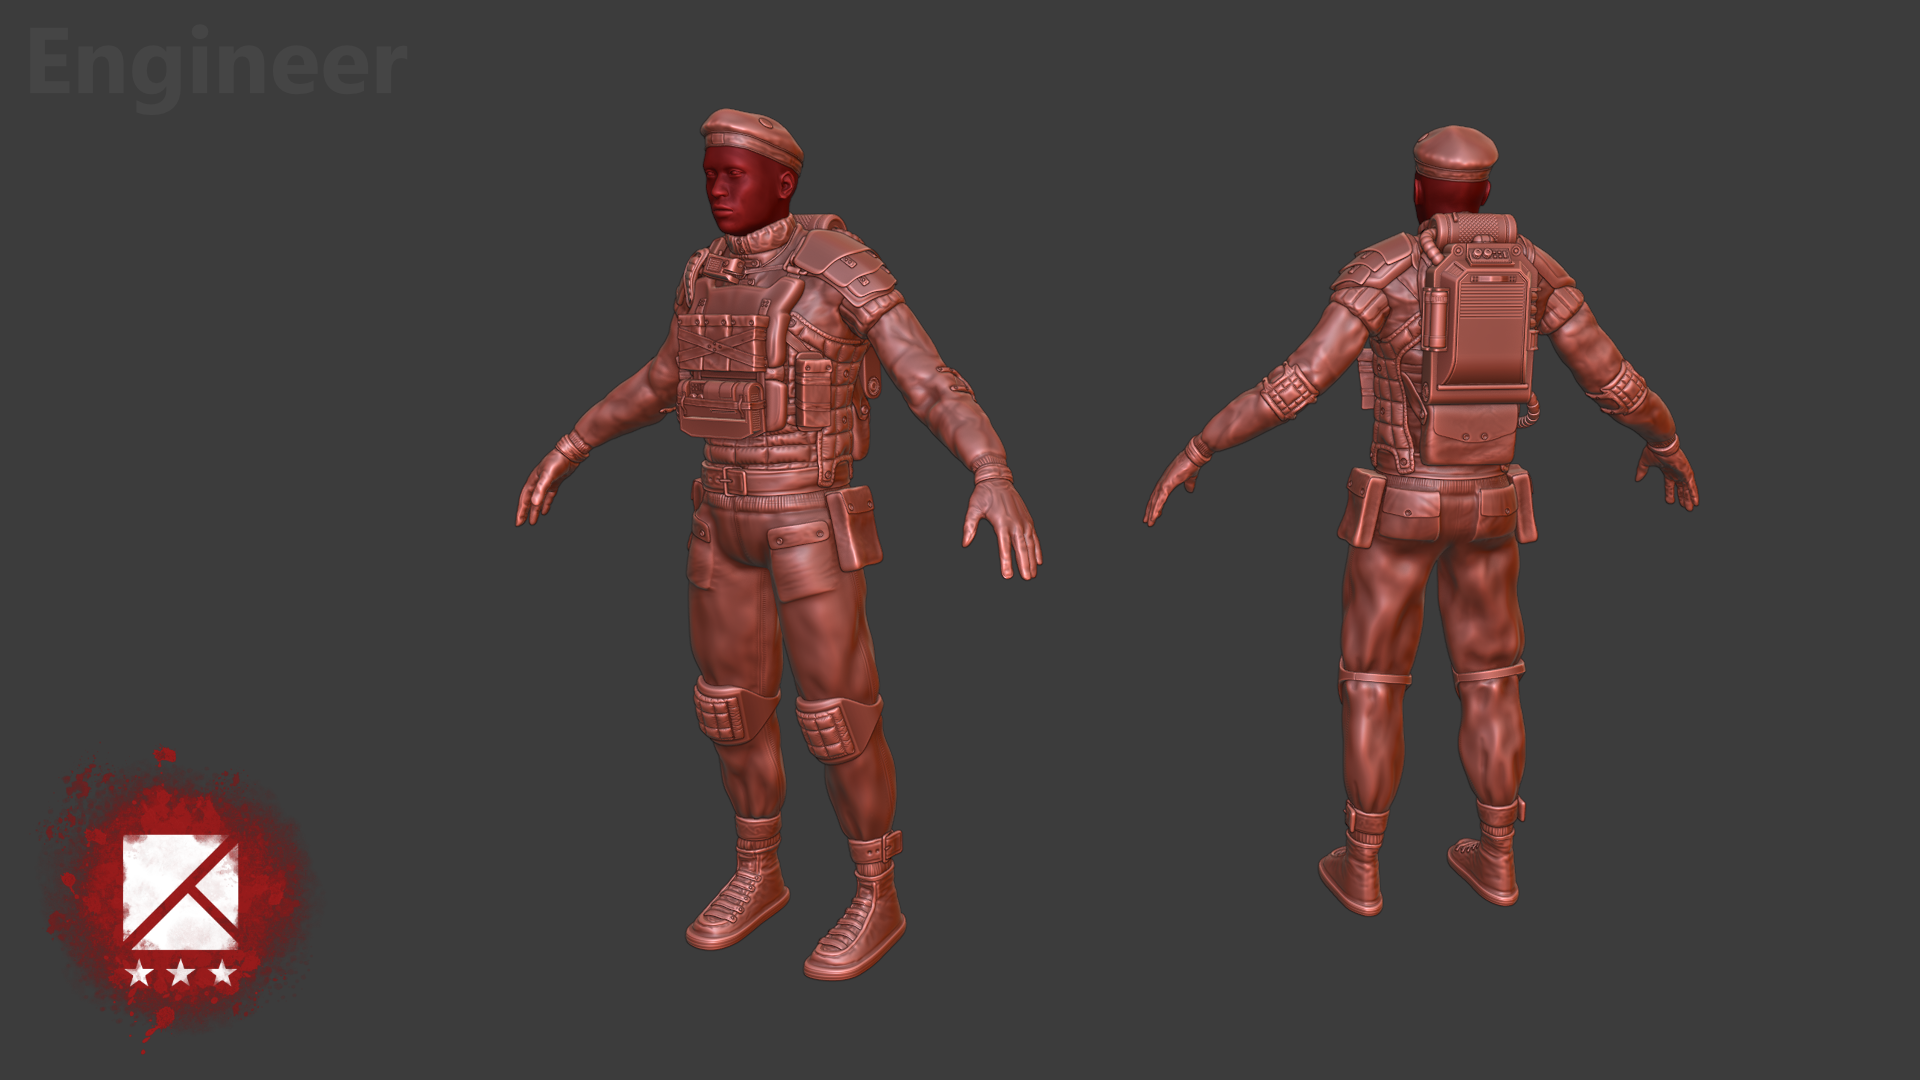Click the back-view Engineer character model
This screenshot has width=1920, height=1080.
(x=1421, y=520)
